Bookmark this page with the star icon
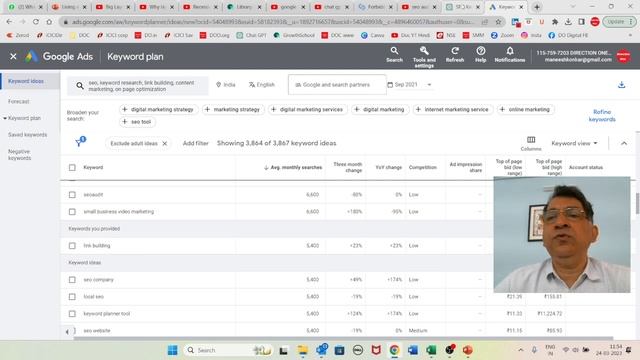The image size is (640, 360). pos(498,22)
